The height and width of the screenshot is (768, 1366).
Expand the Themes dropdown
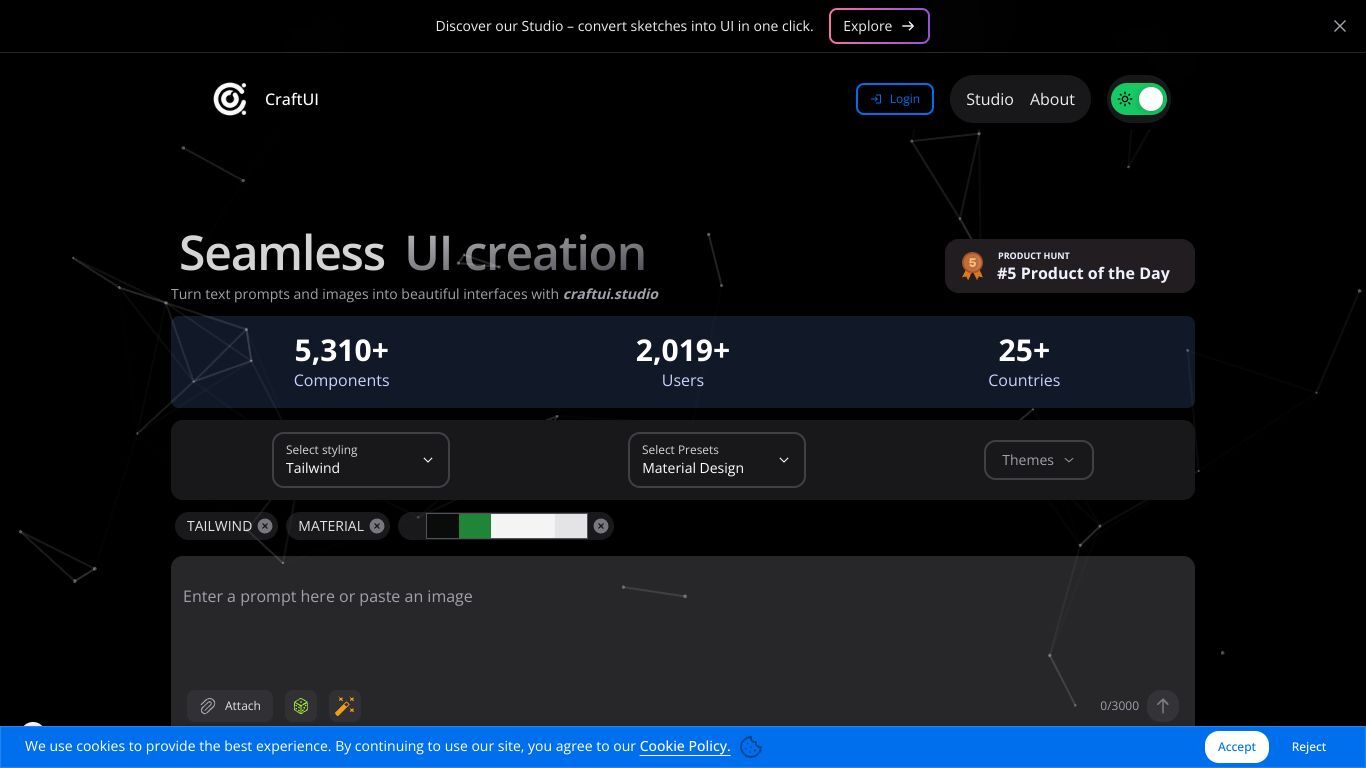coord(1039,460)
